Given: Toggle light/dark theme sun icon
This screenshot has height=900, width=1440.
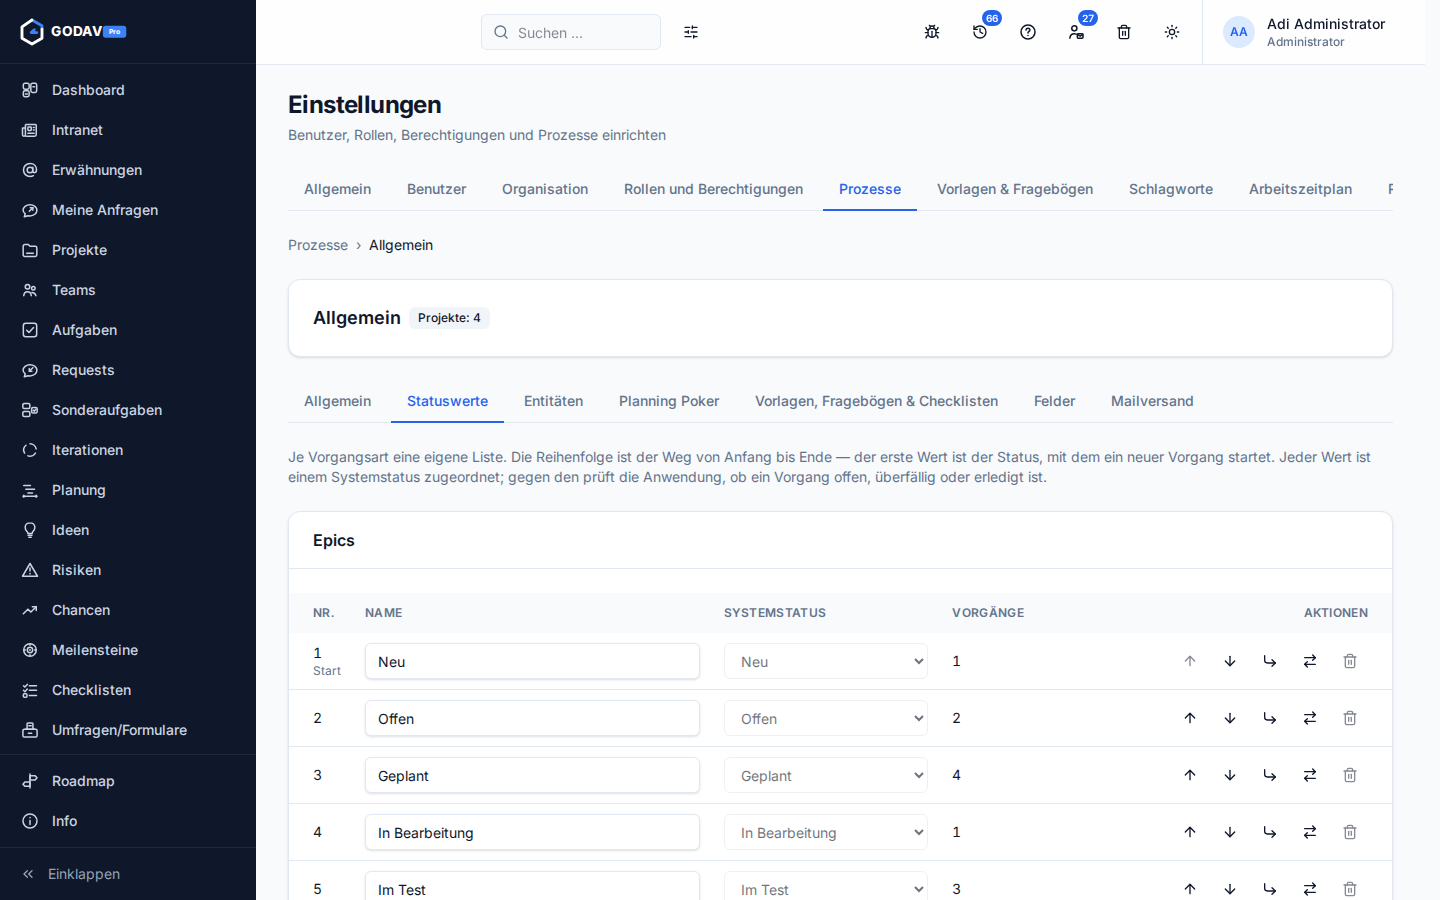Looking at the screenshot, I should point(1172,32).
